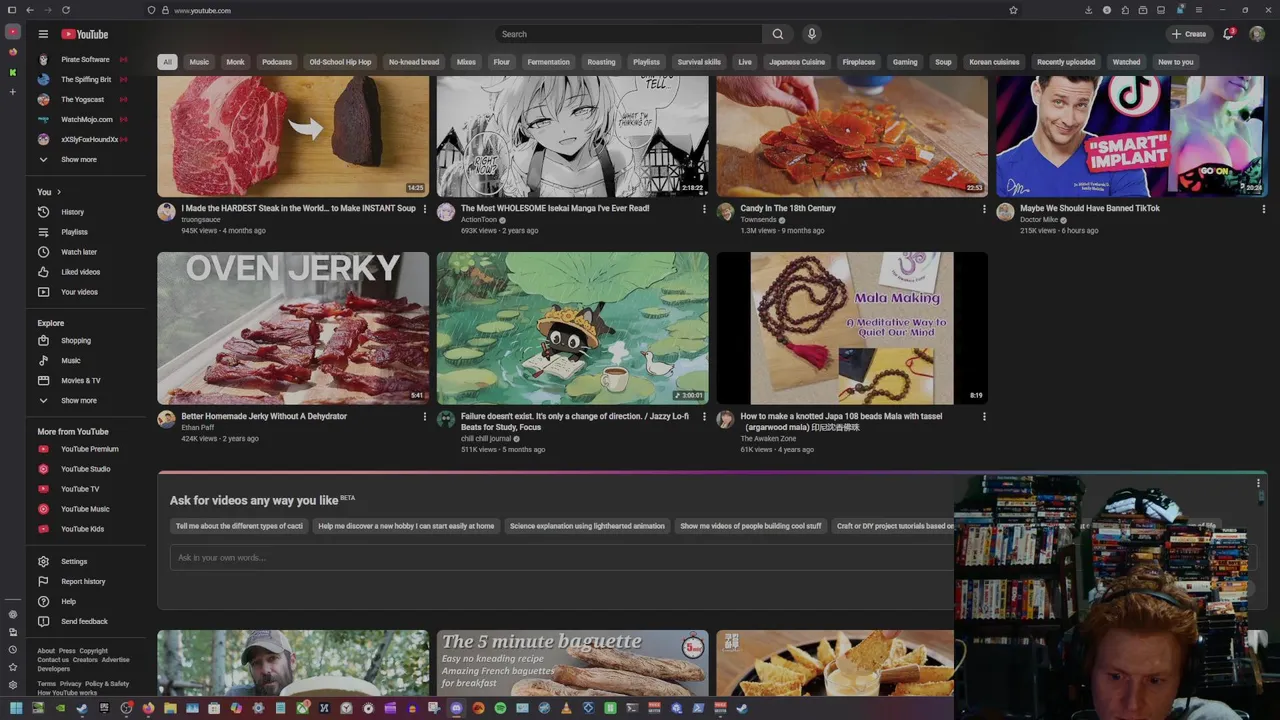Open options menu for Candy In The 18th Century
The image size is (1280, 720).
tap(984, 209)
